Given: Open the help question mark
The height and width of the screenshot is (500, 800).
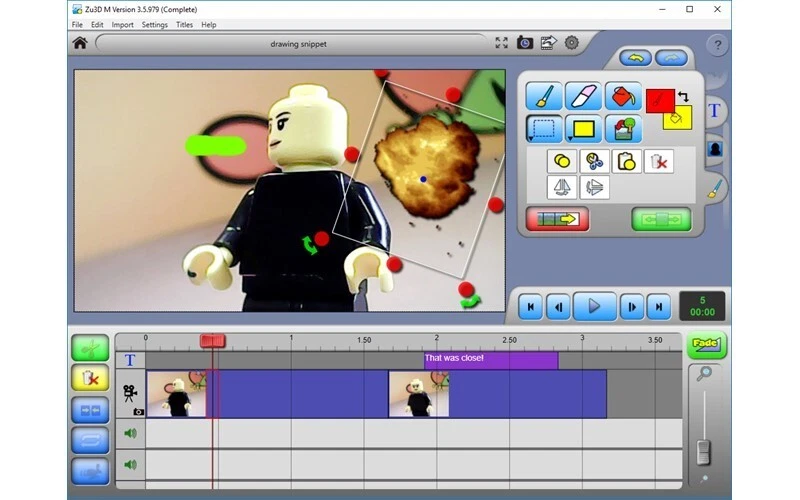Looking at the screenshot, I should 717,45.
